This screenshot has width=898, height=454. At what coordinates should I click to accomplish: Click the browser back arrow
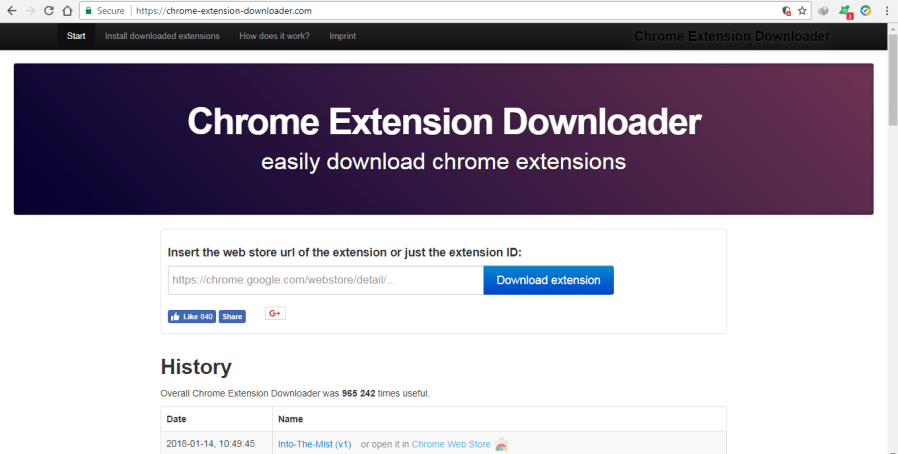click(10, 10)
